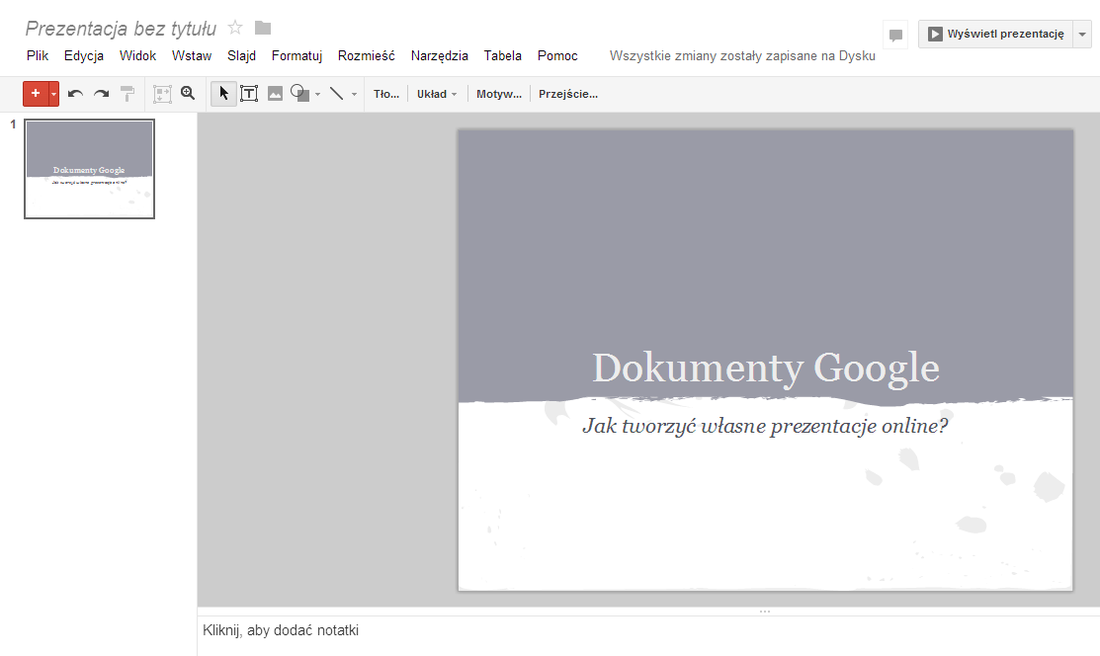Select the text box tool

click(249, 93)
